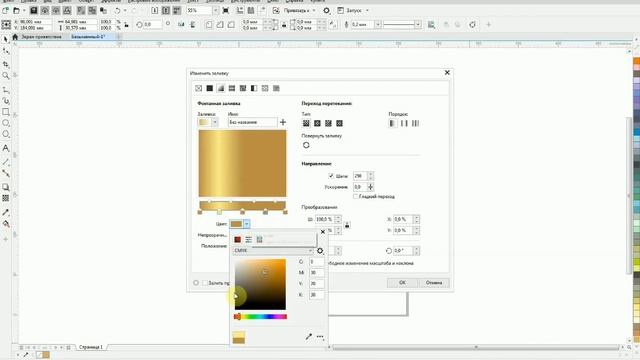This screenshot has height=360, width=640.
Task: Toggle the overprint fill checkbox at dialog bottom
Action: coord(205,283)
